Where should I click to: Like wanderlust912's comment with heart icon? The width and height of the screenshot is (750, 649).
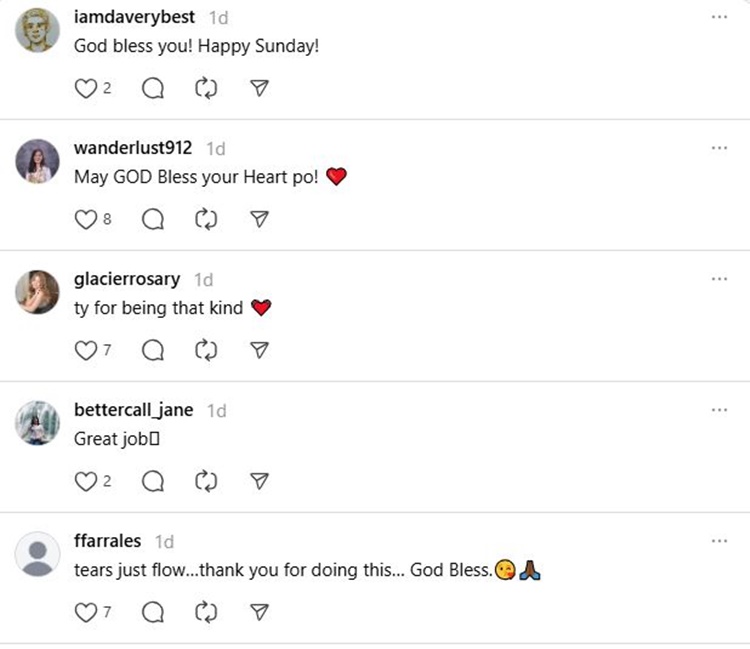86,220
